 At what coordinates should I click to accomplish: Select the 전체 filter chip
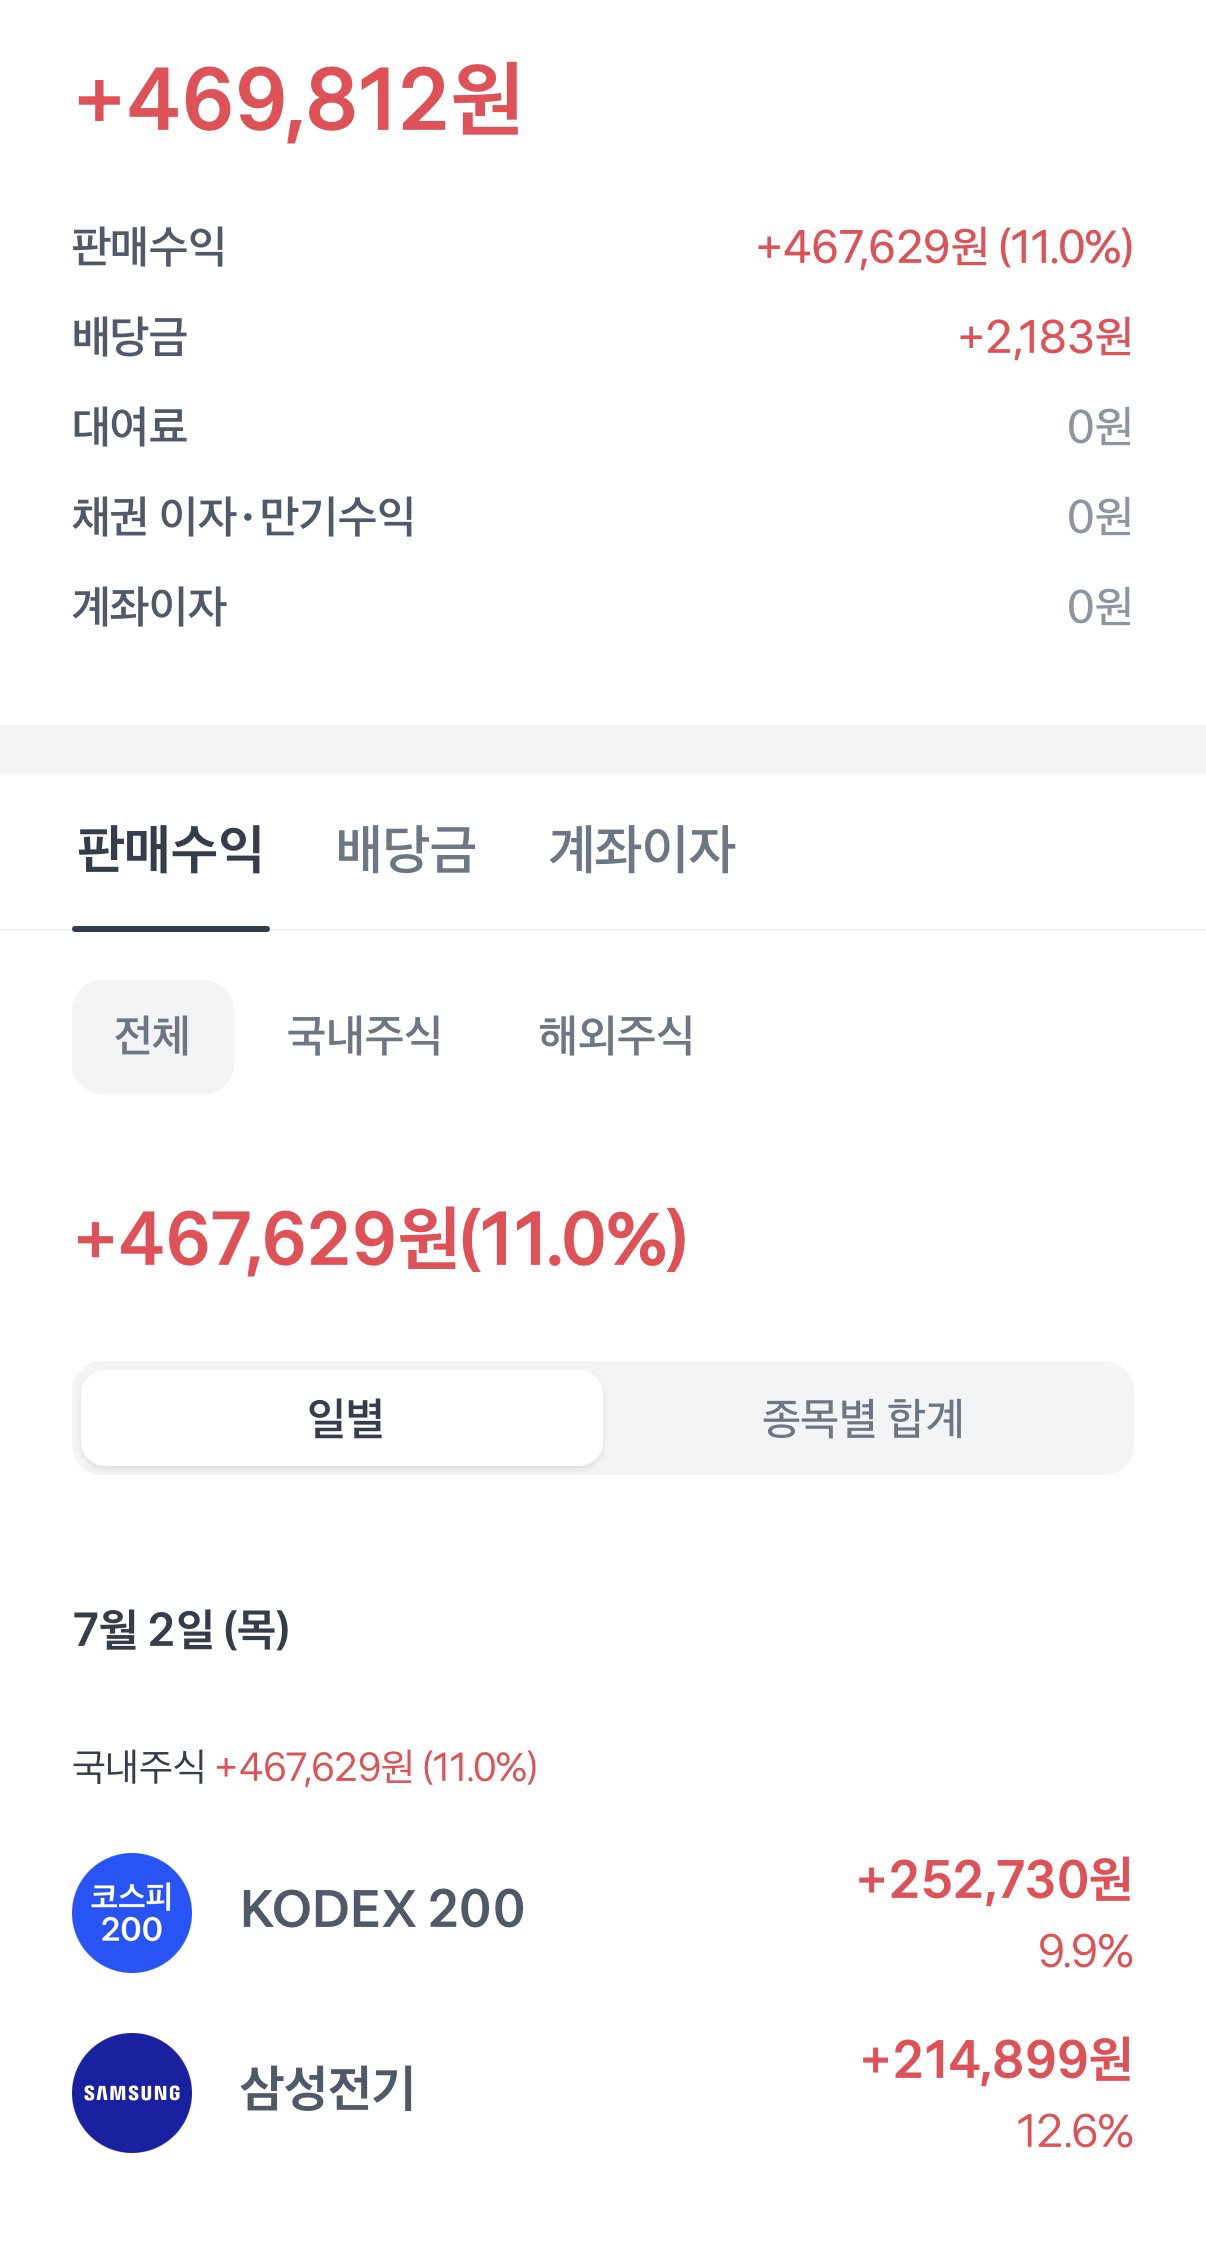(152, 1036)
